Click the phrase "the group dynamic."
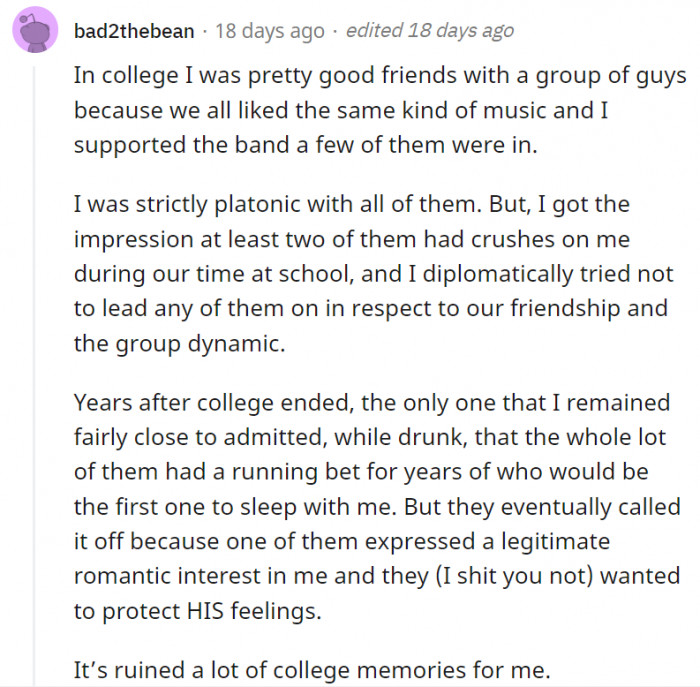700x687 pixels. pyautogui.click(x=179, y=344)
